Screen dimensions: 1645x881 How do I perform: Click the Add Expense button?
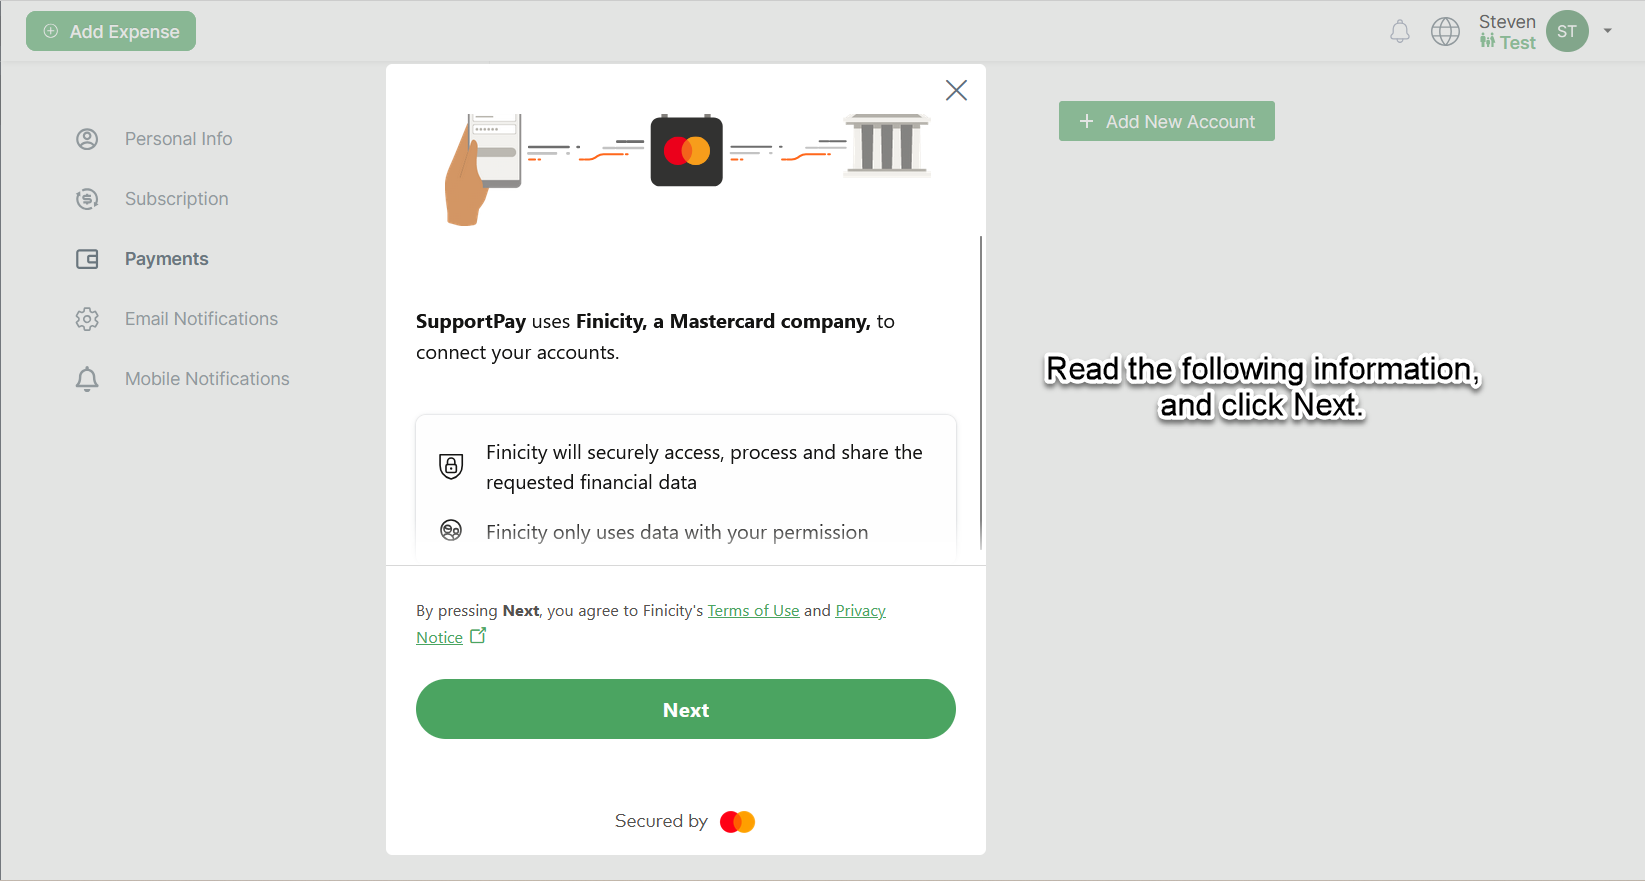tap(111, 31)
